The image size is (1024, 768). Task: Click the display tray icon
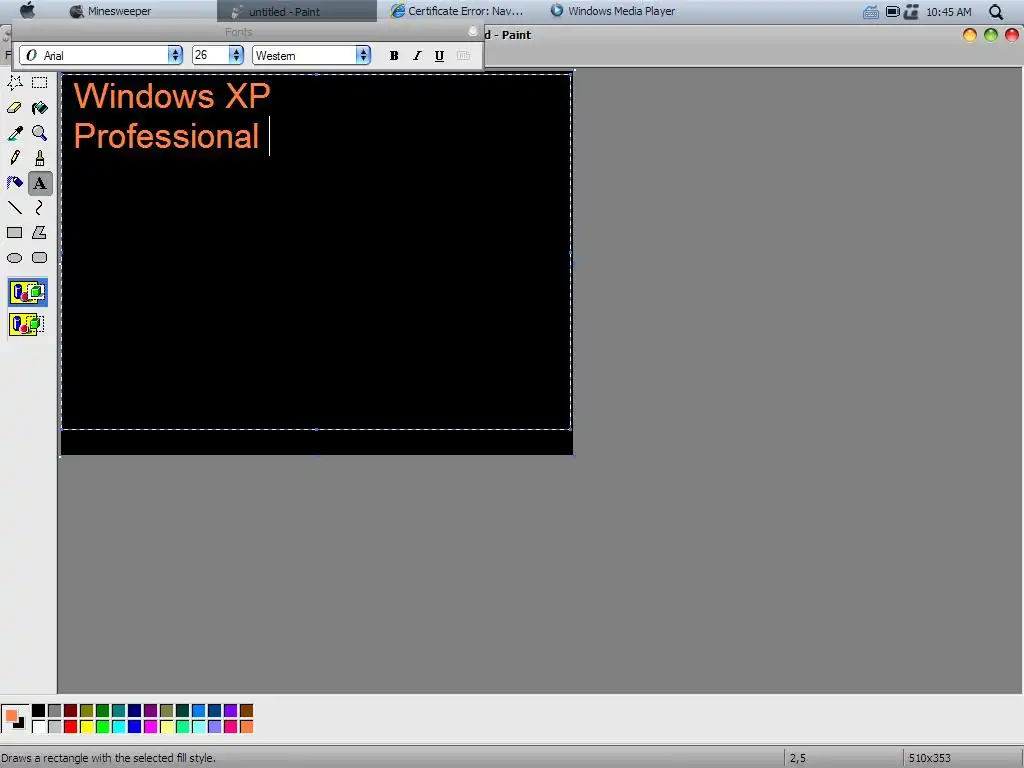point(893,12)
